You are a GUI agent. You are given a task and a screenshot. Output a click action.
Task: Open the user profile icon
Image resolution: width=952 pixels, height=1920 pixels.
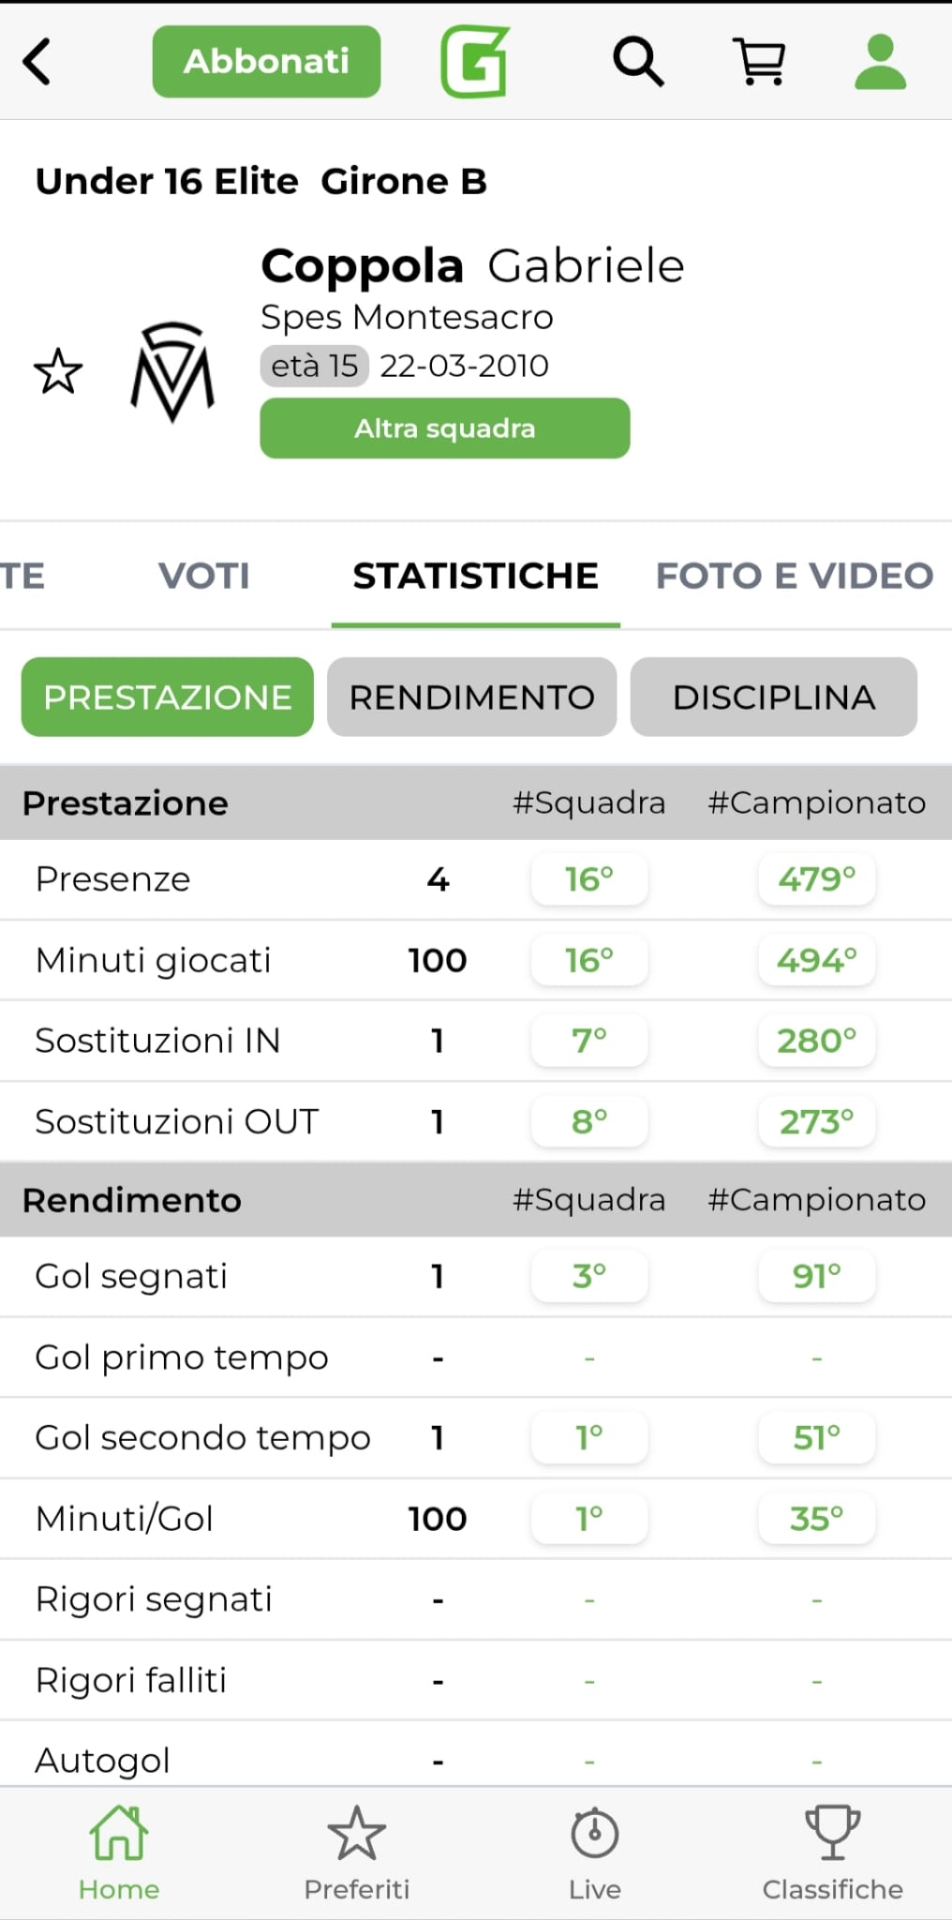[880, 62]
